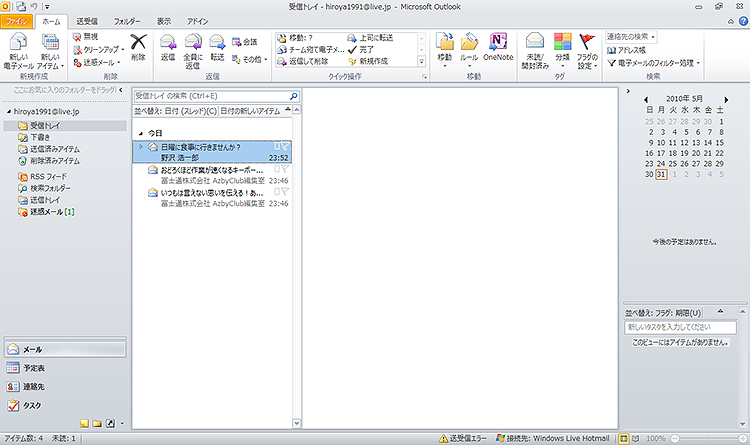The image size is (750, 445).
Task: Switch to the ホーム tab
Action: click(x=51, y=22)
